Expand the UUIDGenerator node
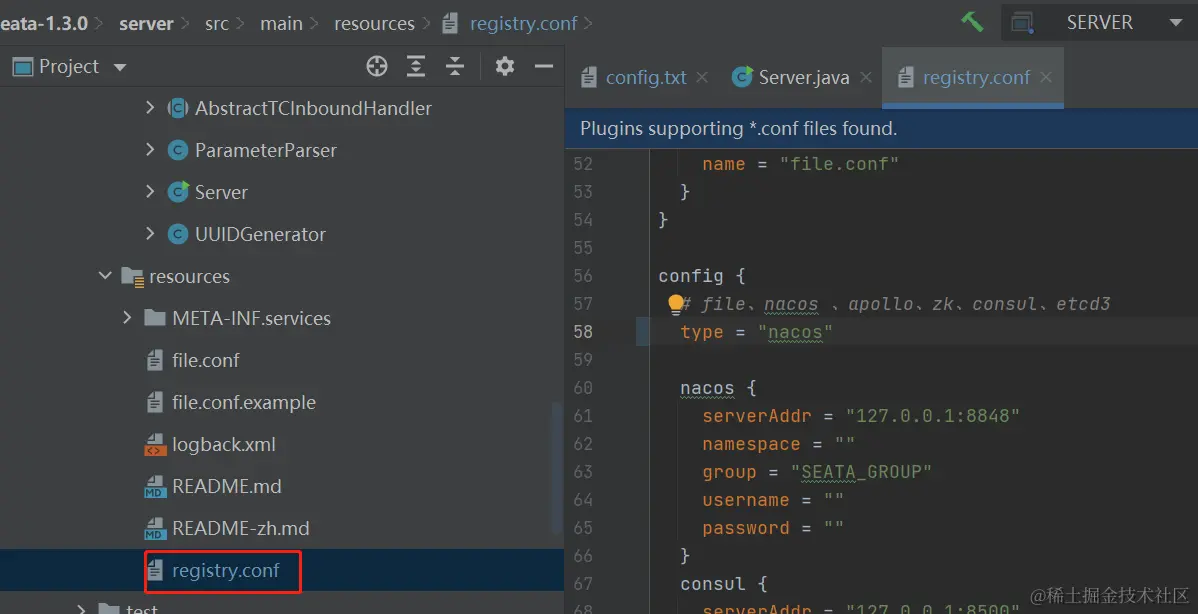The image size is (1198, 614). (150, 234)
